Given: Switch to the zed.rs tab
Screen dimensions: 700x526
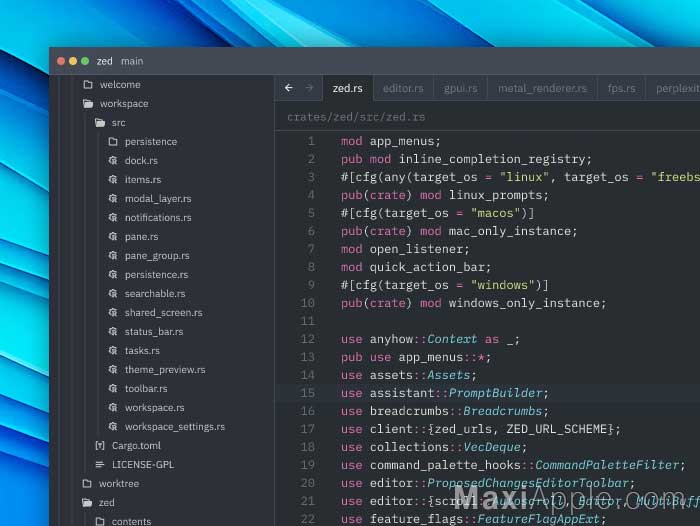Looking at the screenshot, I should point(347,88).
